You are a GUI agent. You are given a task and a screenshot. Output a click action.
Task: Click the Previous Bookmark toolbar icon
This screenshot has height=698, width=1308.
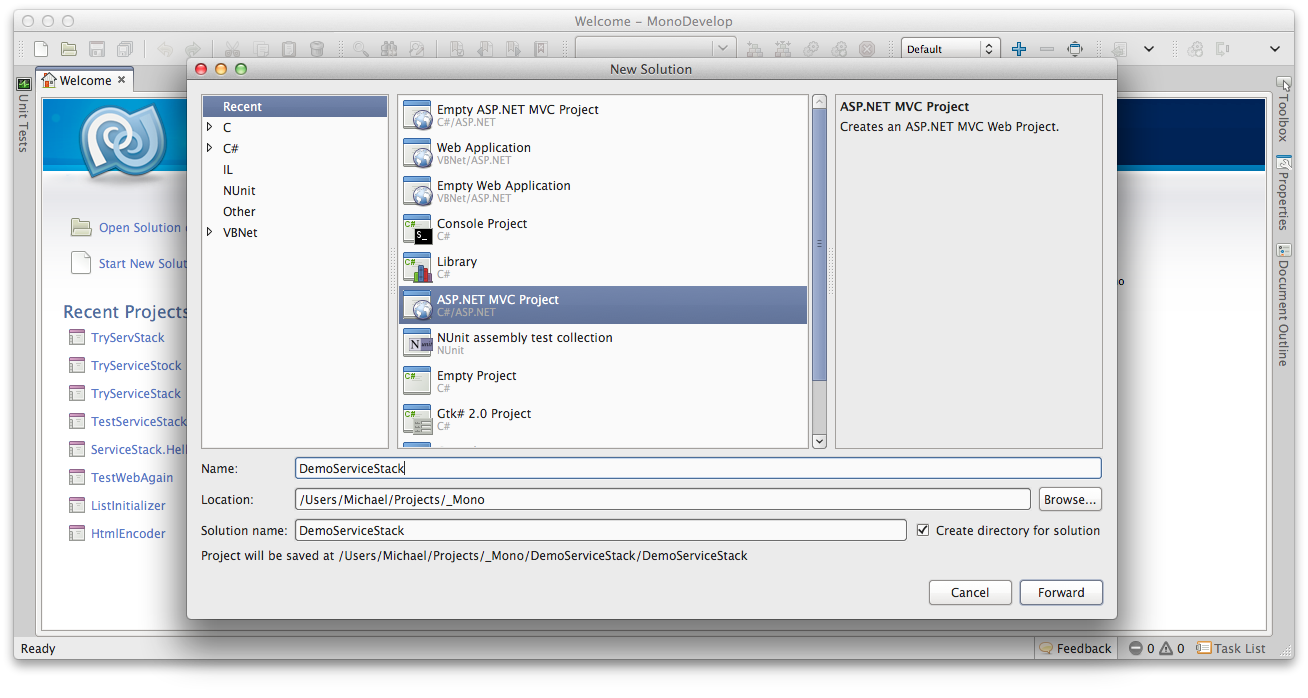tap(484, 49)
